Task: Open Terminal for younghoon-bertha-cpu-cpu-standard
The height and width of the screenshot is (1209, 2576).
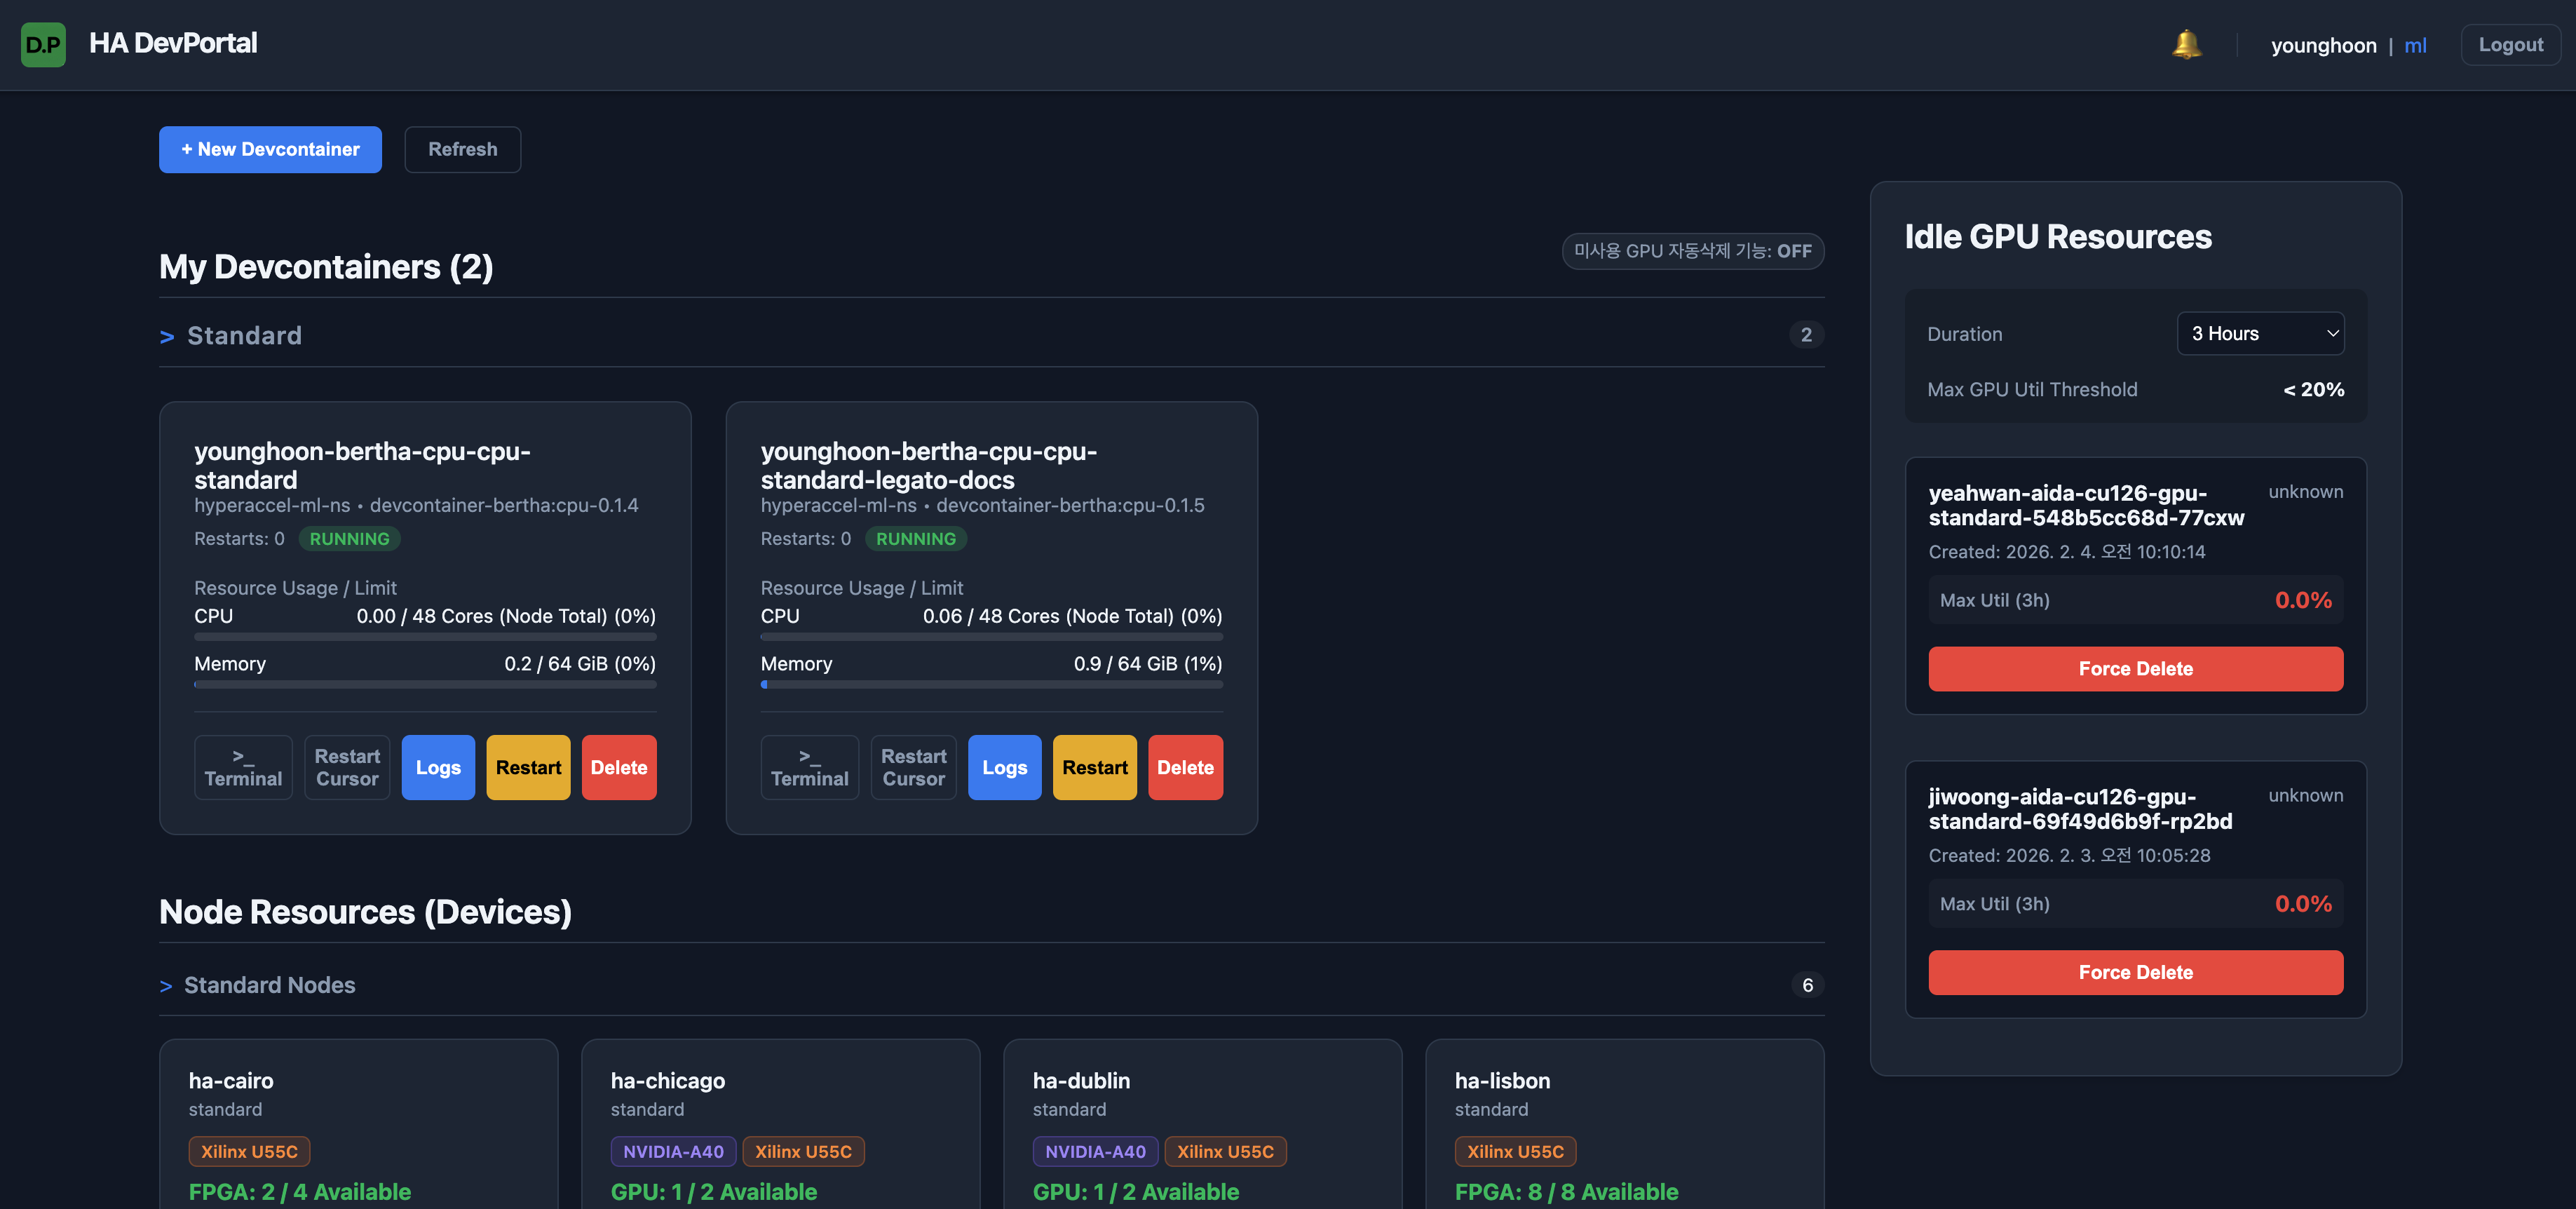Action: [x=243, y=767]
